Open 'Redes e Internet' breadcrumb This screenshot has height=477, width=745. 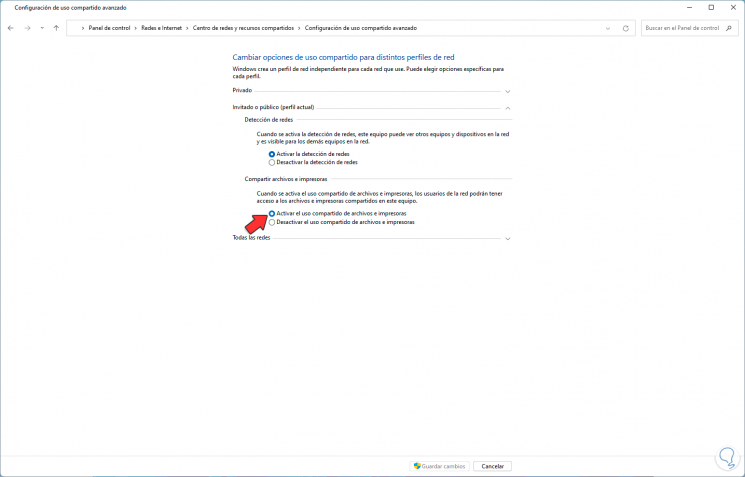[x=162, y=29]
